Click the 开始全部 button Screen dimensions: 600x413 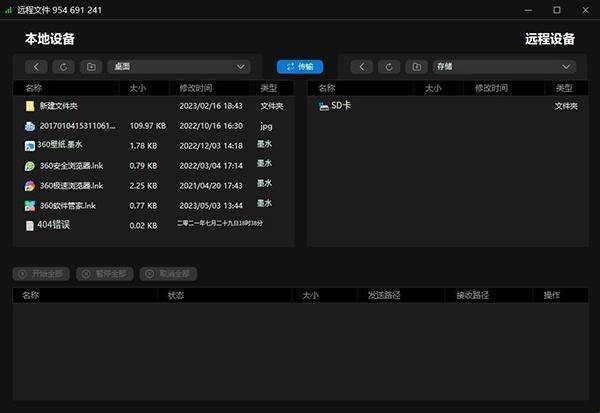pyautogui.click(x=42, y=273)
